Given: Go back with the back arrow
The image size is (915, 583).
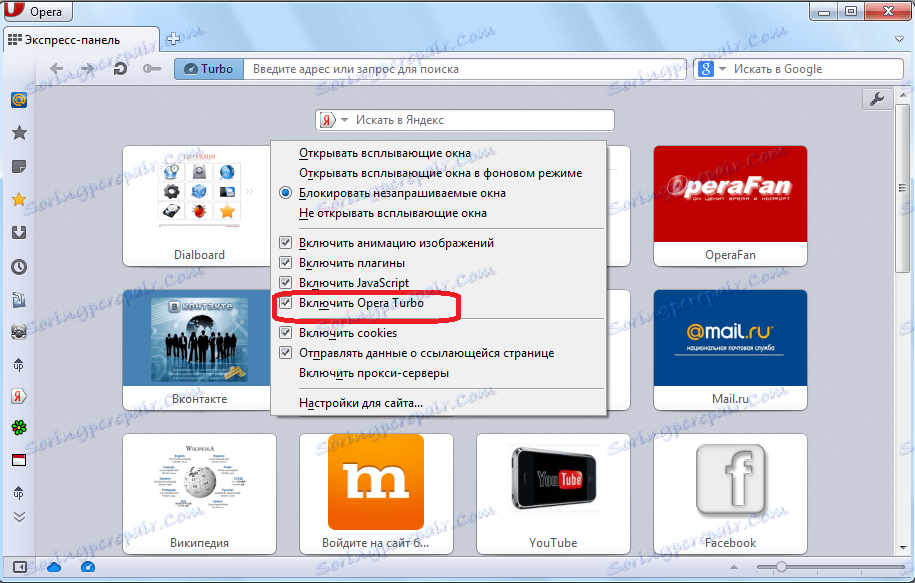Looking at the screenshot, I should pos(57,69).
